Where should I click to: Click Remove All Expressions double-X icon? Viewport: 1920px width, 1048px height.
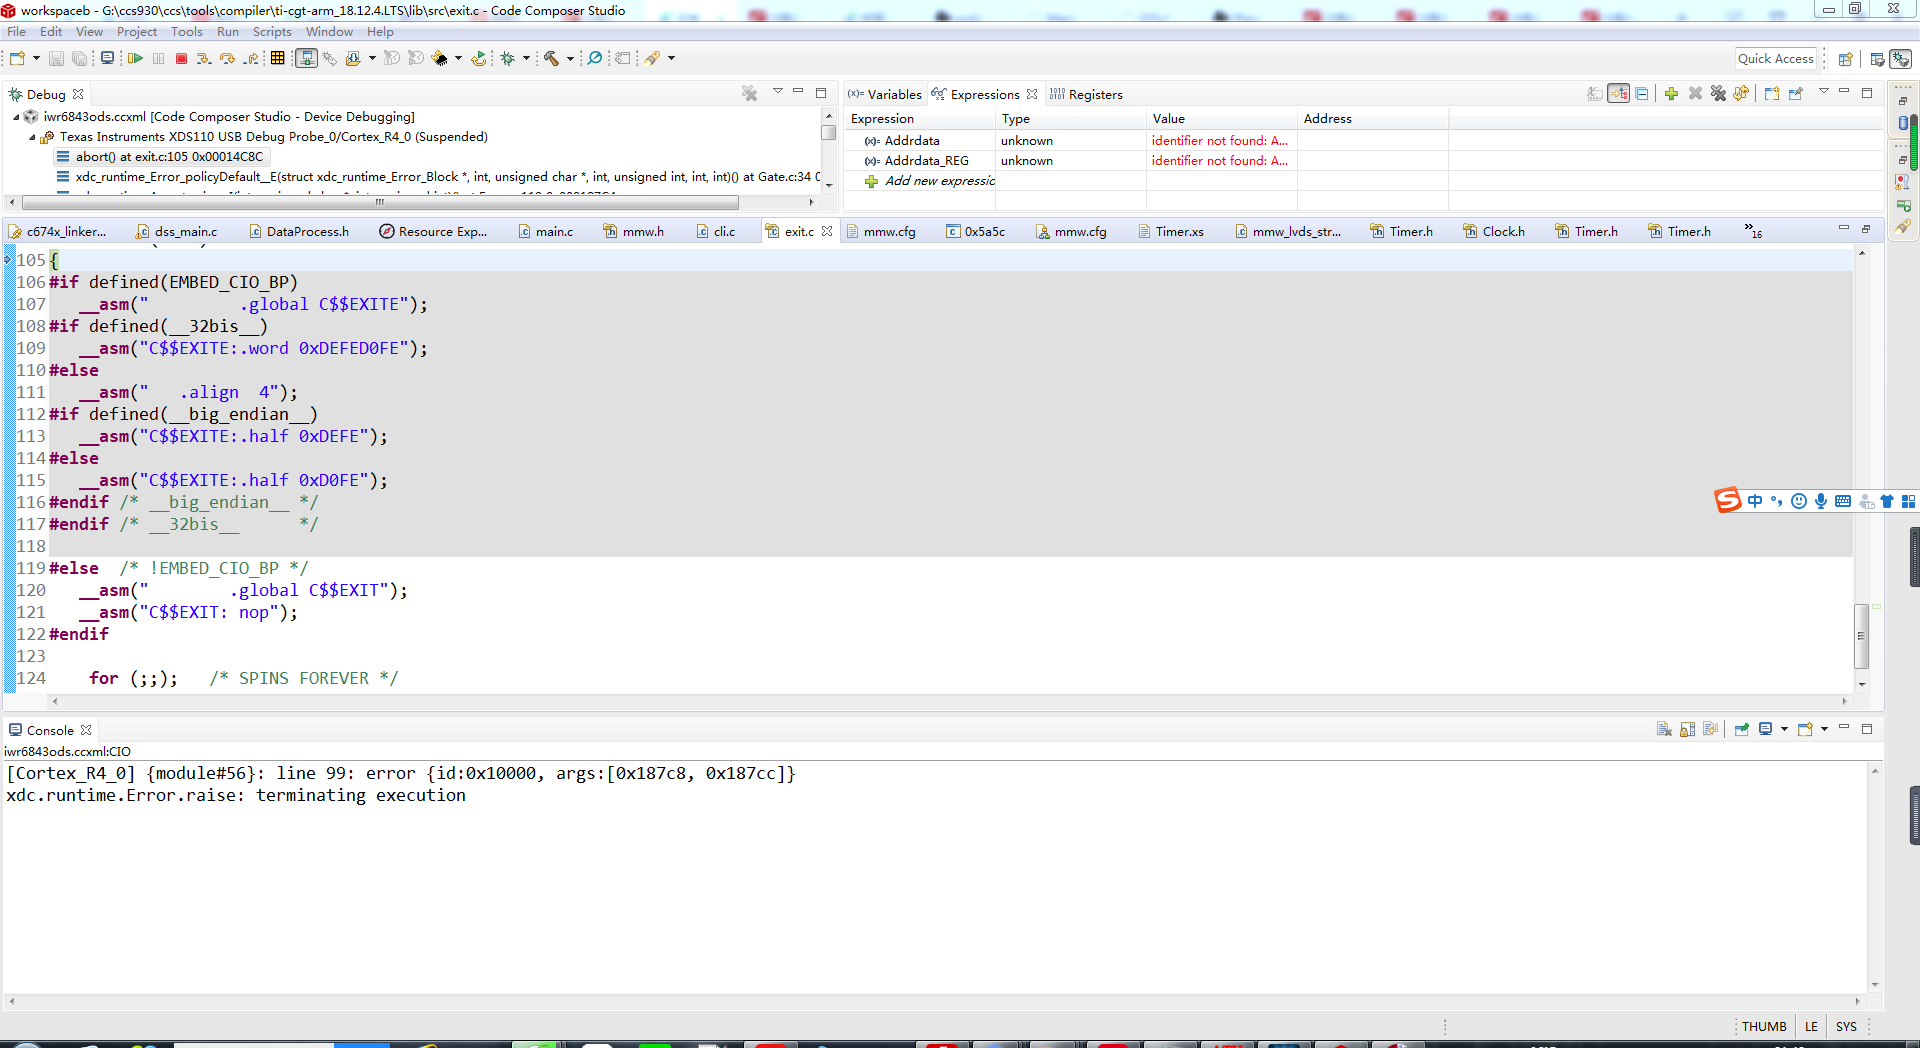coord(1718,94)
